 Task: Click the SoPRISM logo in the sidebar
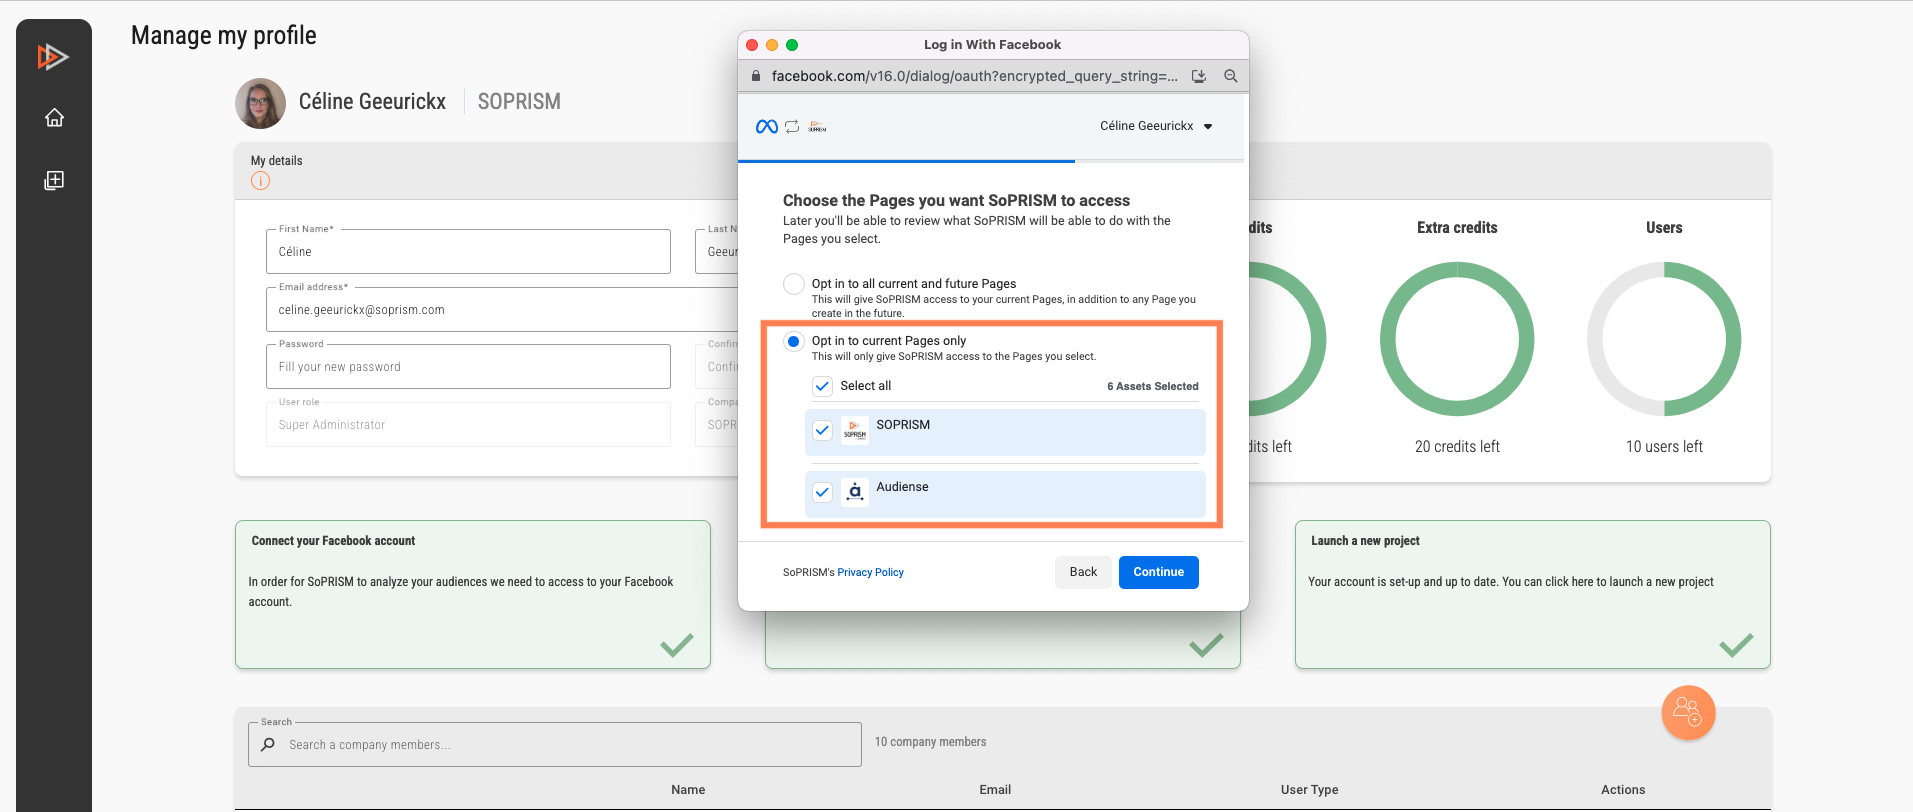(x=53, y=57)
